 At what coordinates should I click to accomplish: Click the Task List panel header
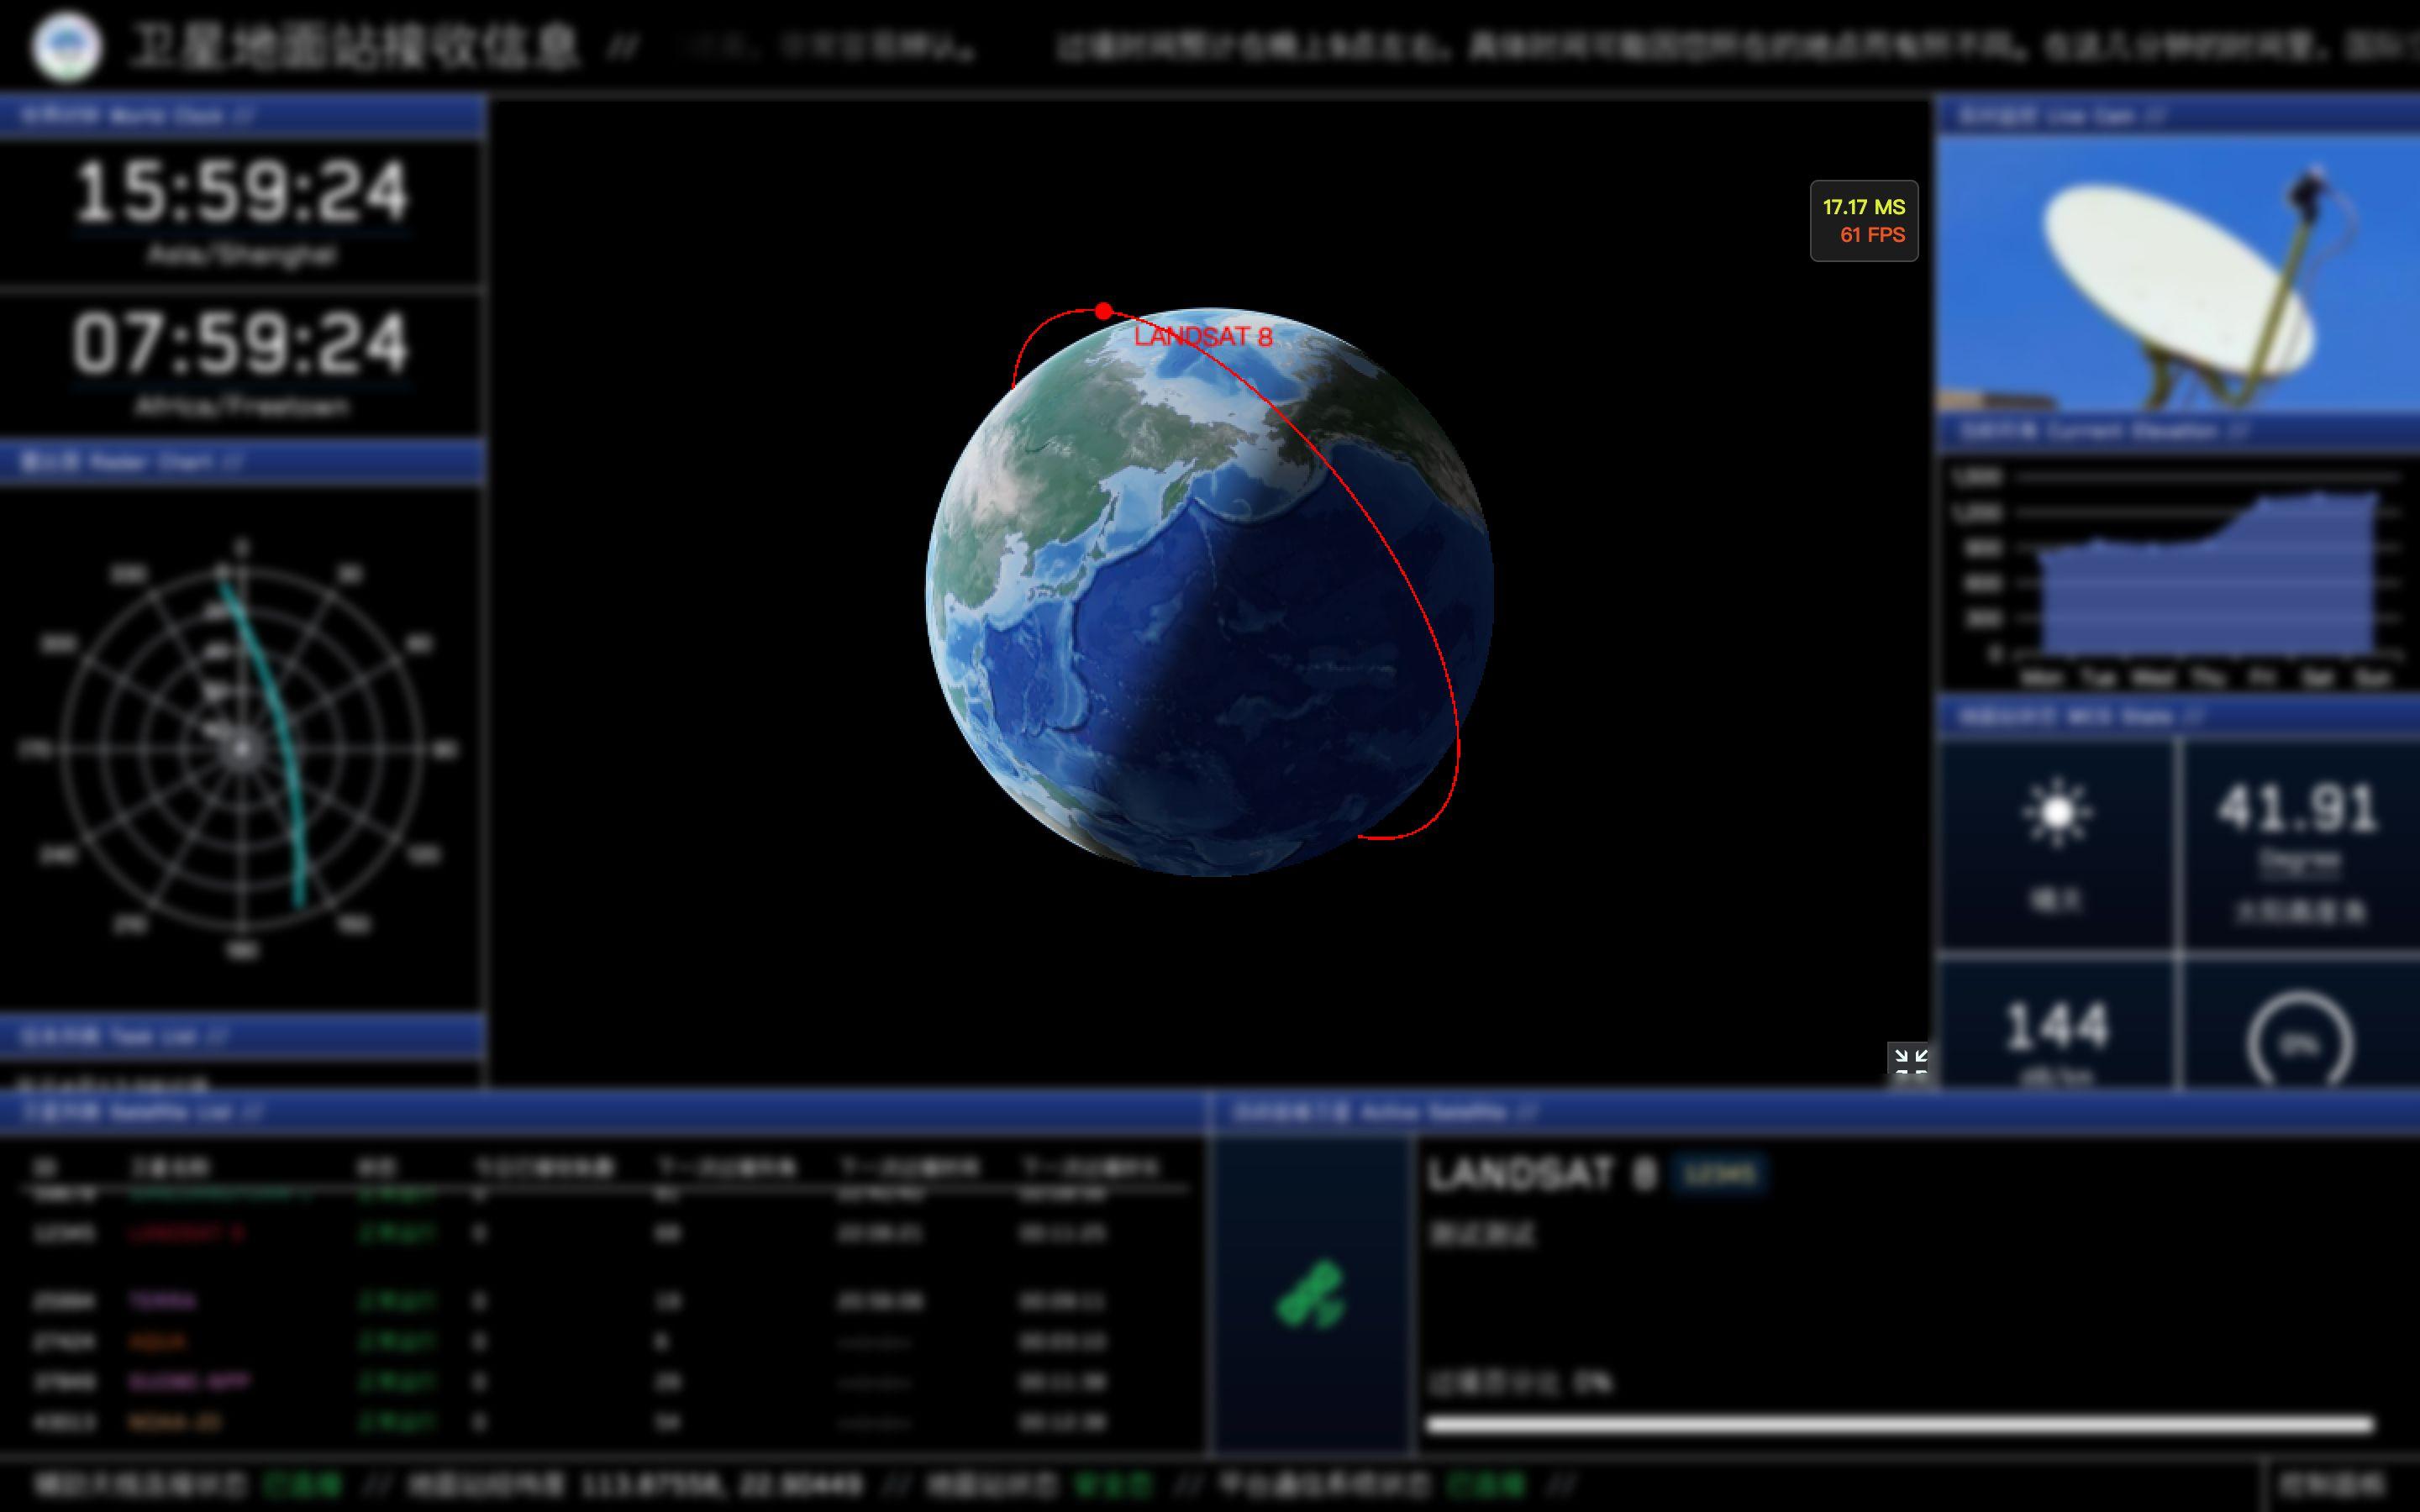click(243, 1036)
